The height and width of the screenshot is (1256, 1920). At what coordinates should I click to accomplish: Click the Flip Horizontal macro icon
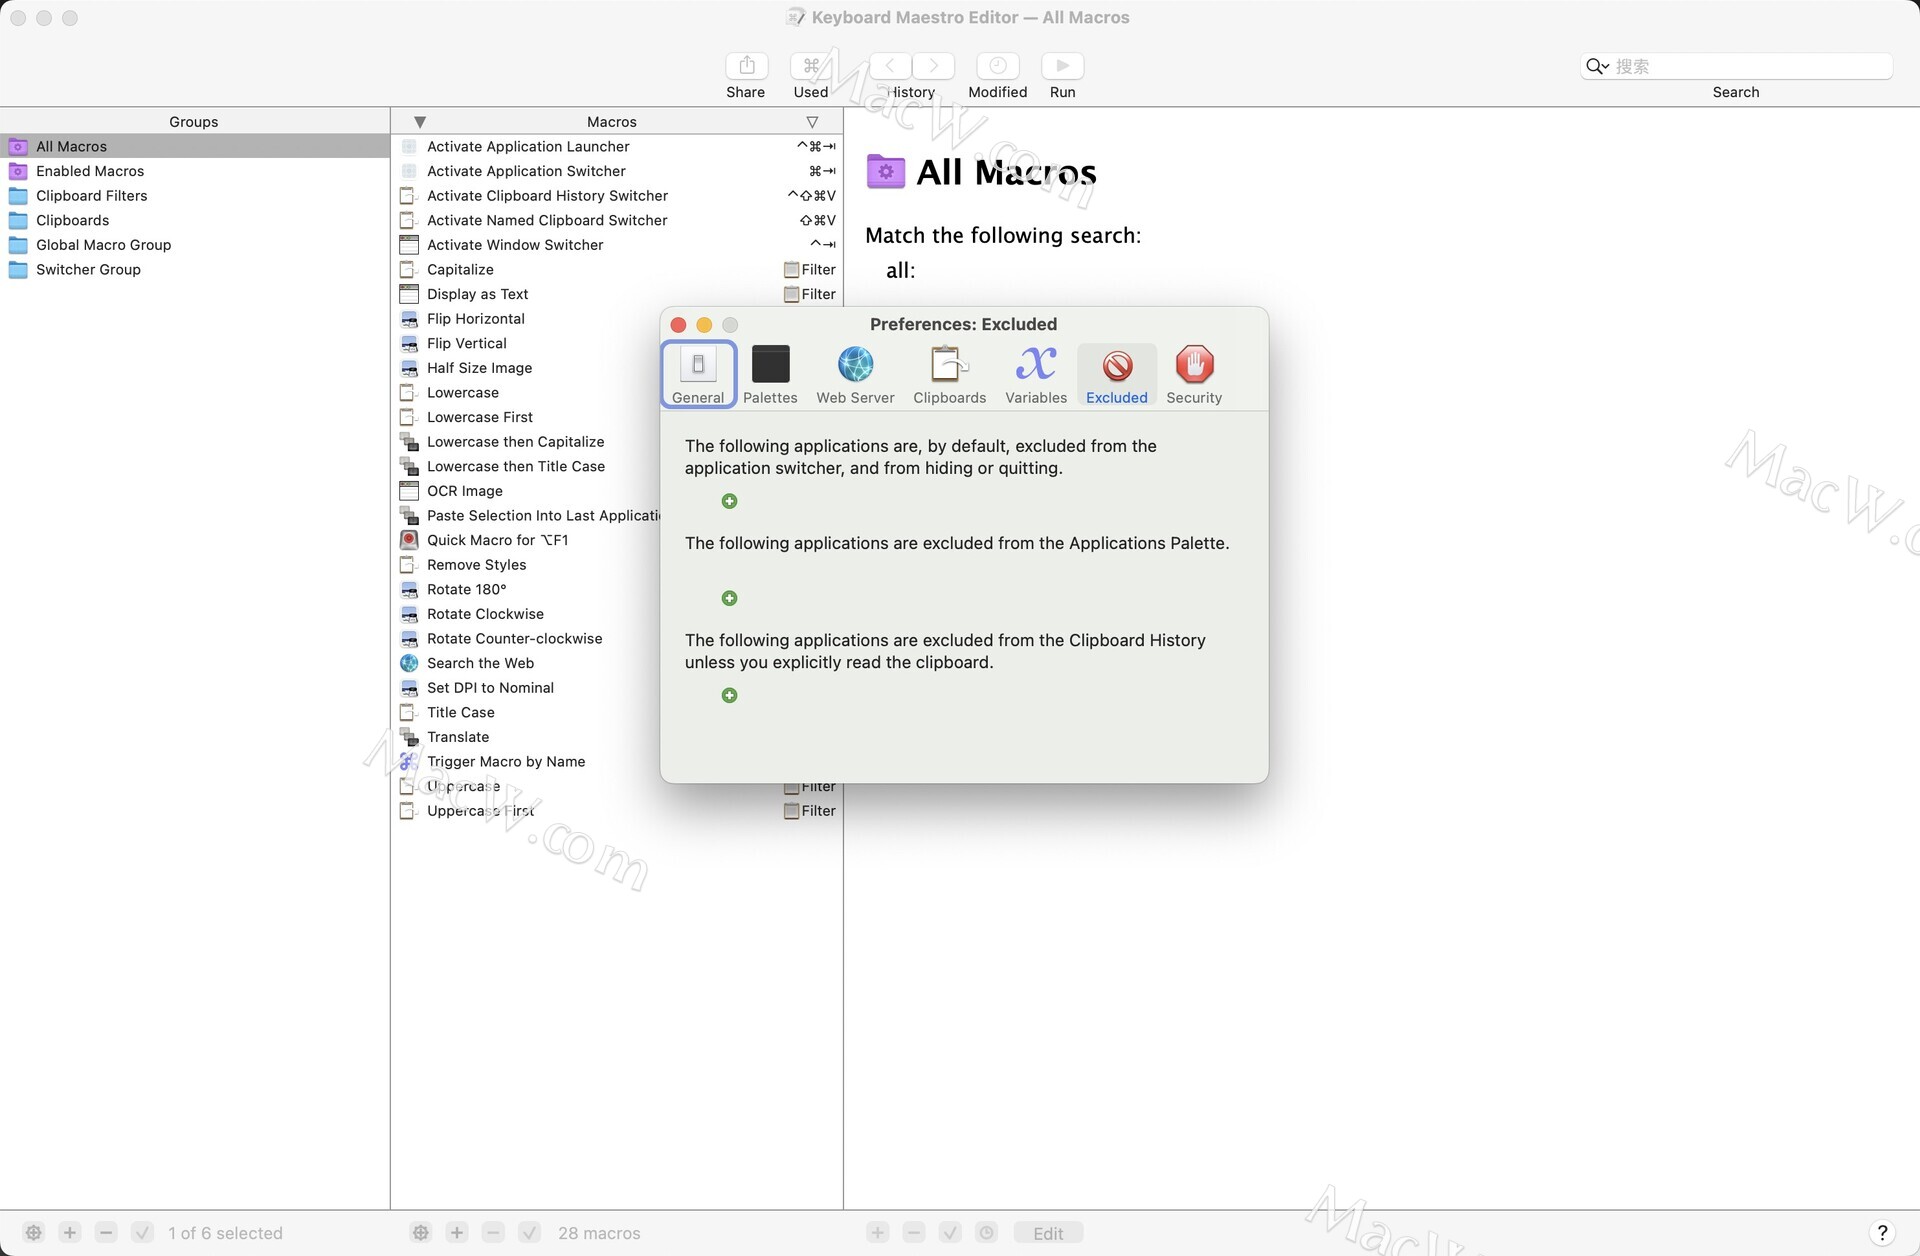[409, 319]
